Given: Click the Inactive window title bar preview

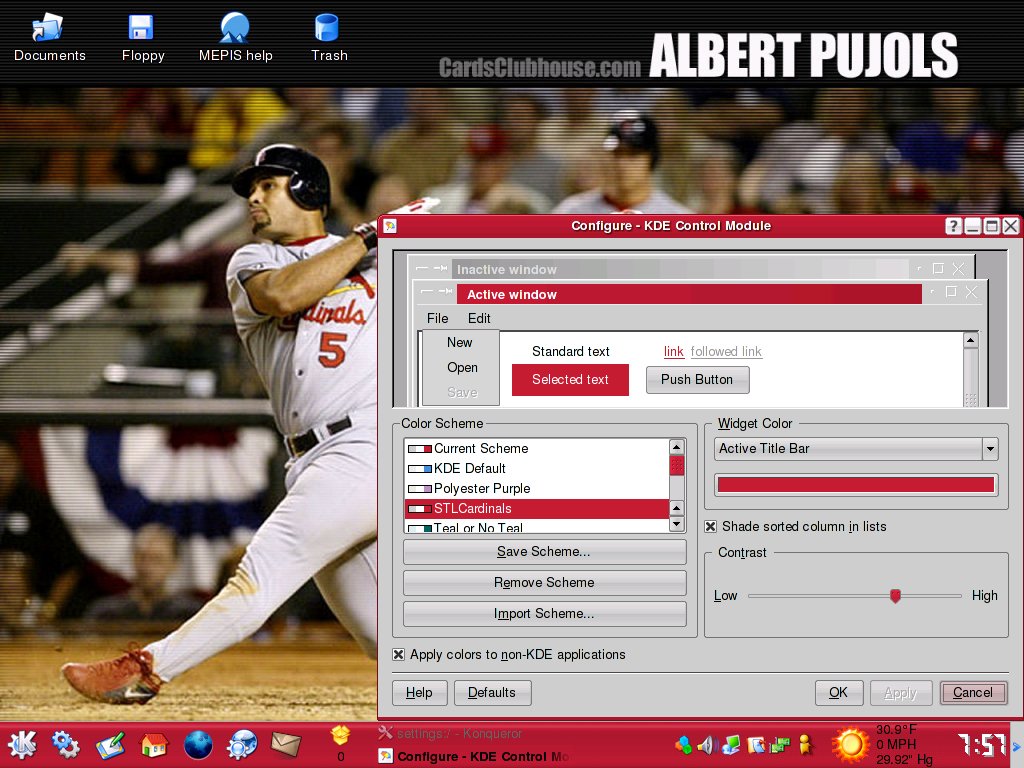Looking at the screenshot, I should [x=679, y=270].
